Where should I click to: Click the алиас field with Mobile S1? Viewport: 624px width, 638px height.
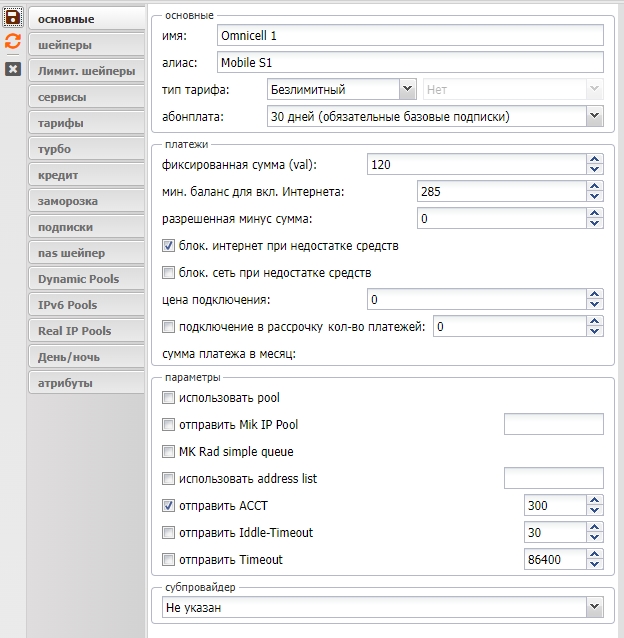point(410,62)
